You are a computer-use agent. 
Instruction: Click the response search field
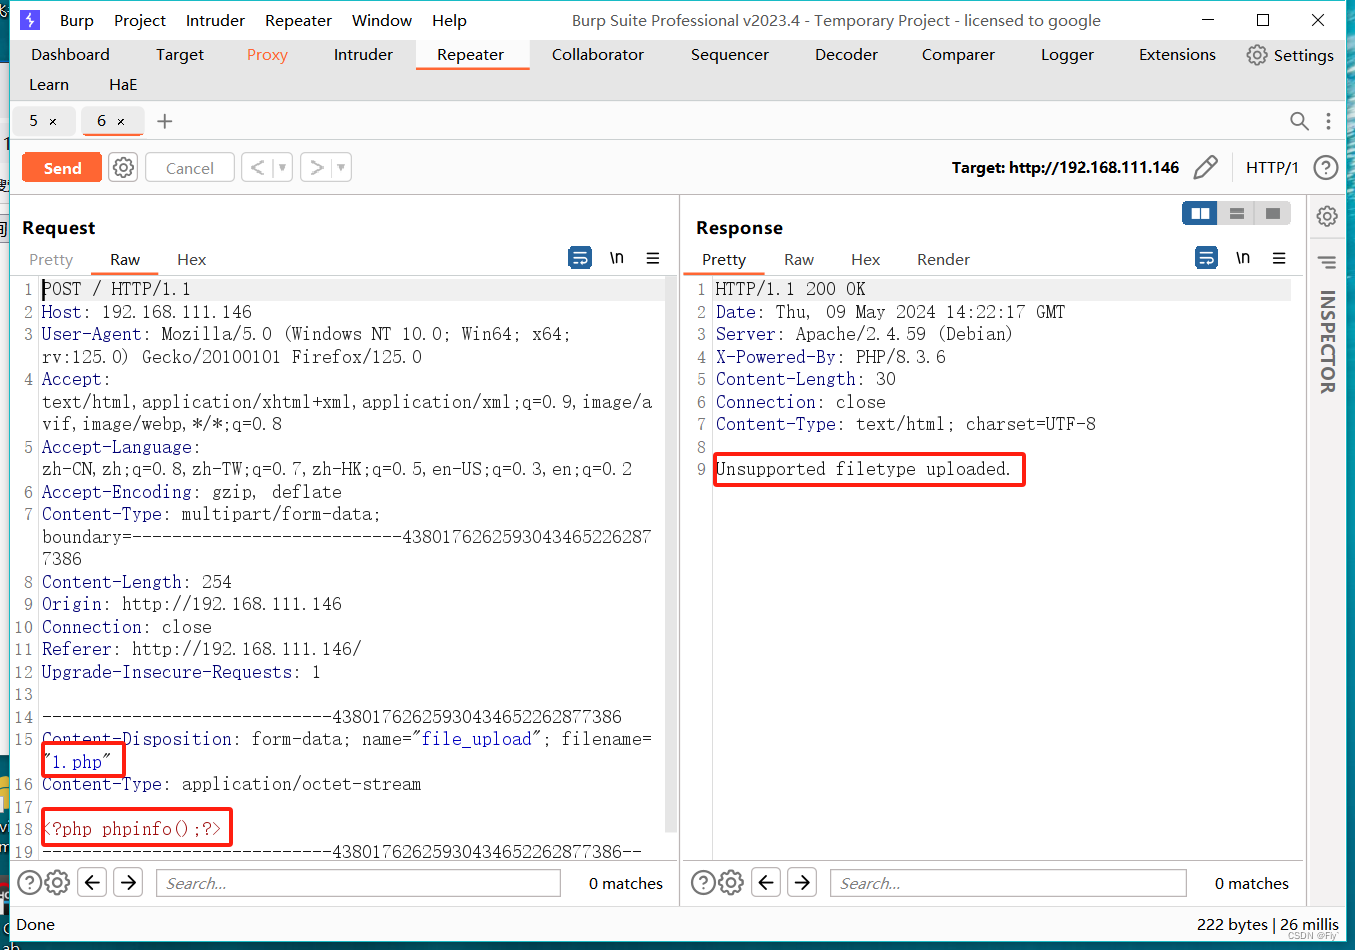point(1008,883)
